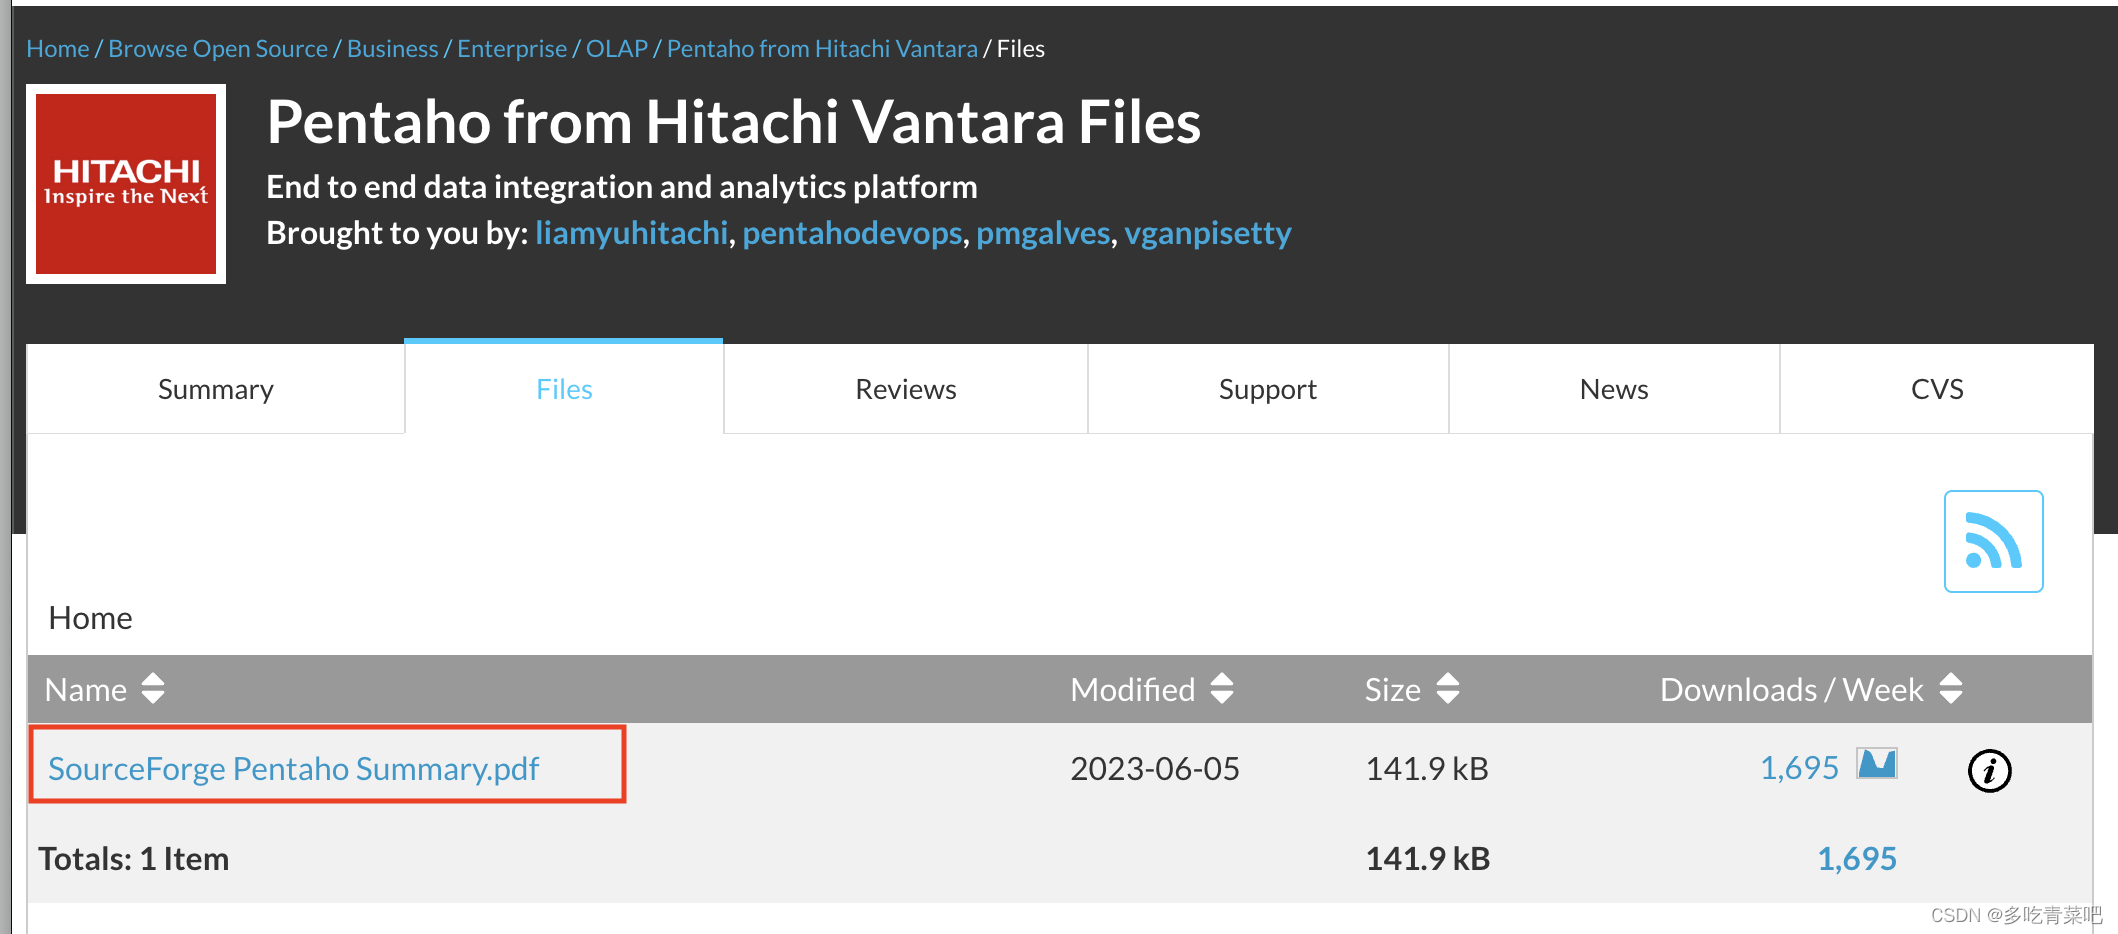This screenshot has height=934, width=2118.
Task: Visit liamyuhitachi's profile link
Action: [631, 233]
